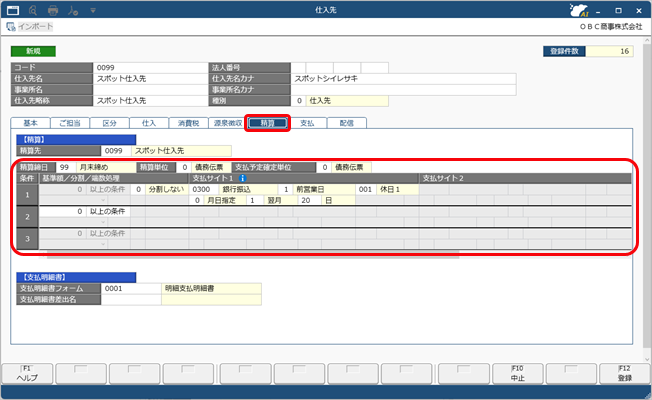Click the vertical scrollbar on right edge
652x400 pixels.
pos(647,195)
